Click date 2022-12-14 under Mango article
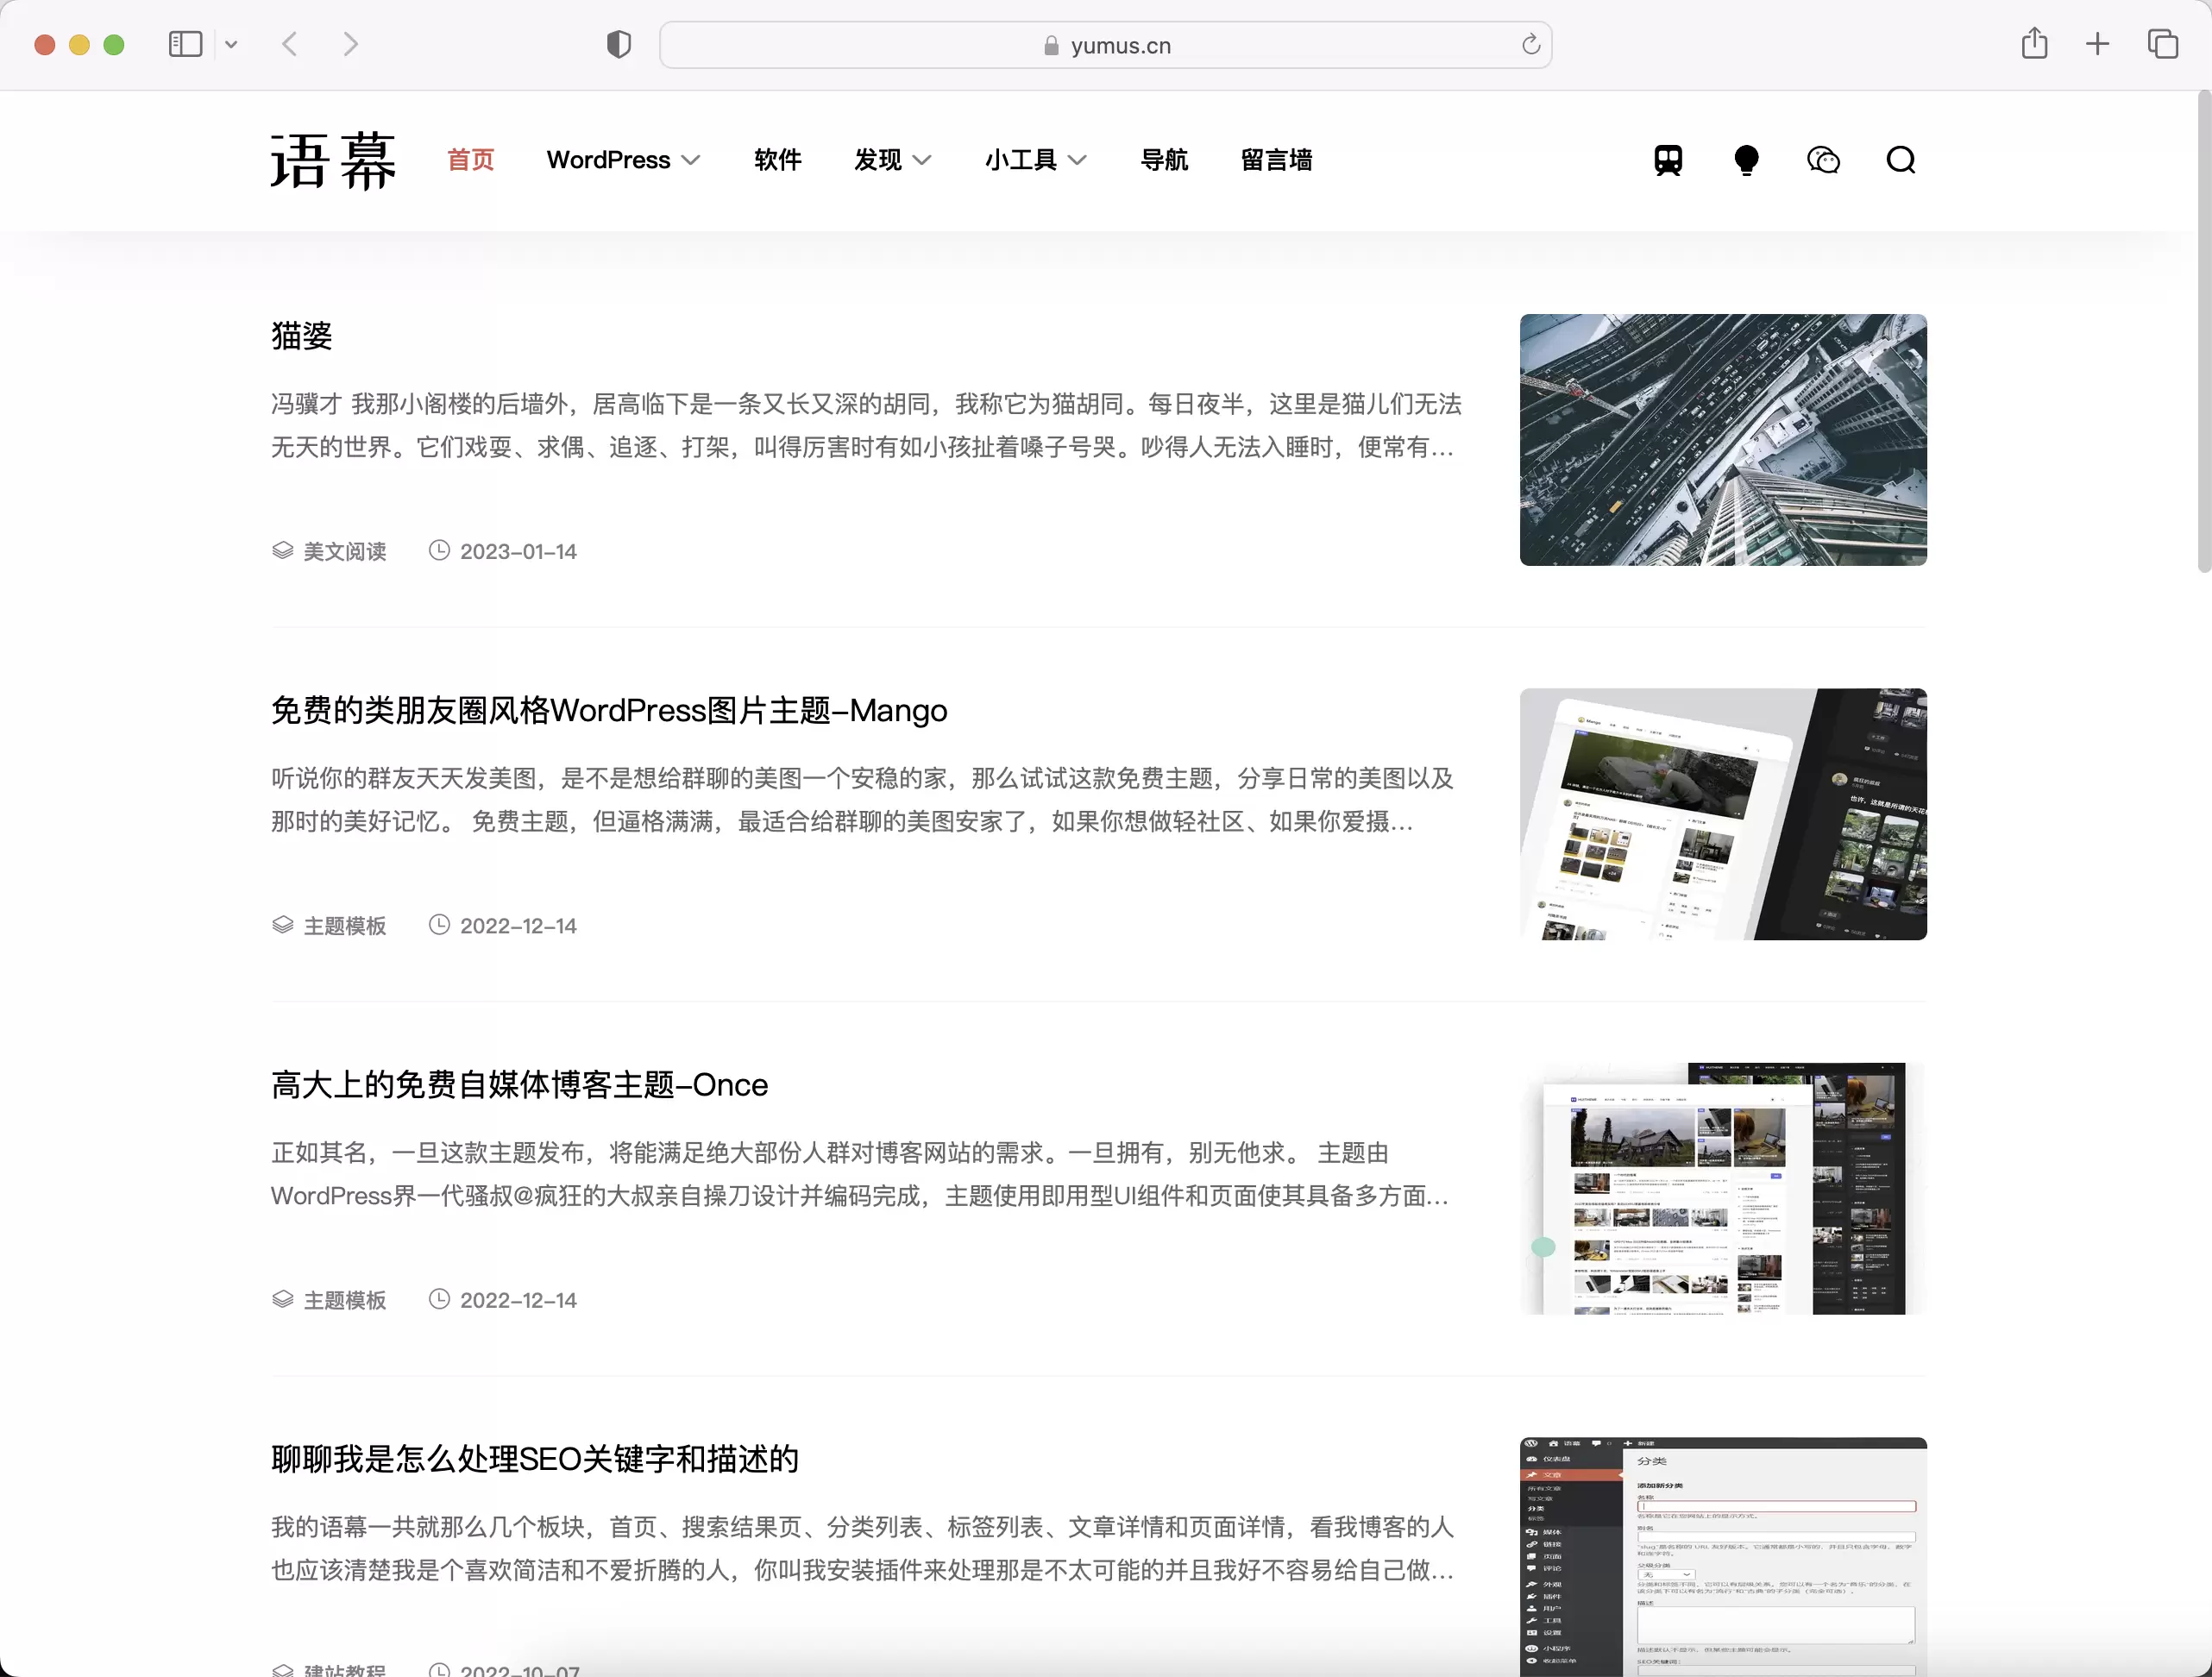The height and width of the screenshot is (1677, 2212). click(x=518, y=926)
